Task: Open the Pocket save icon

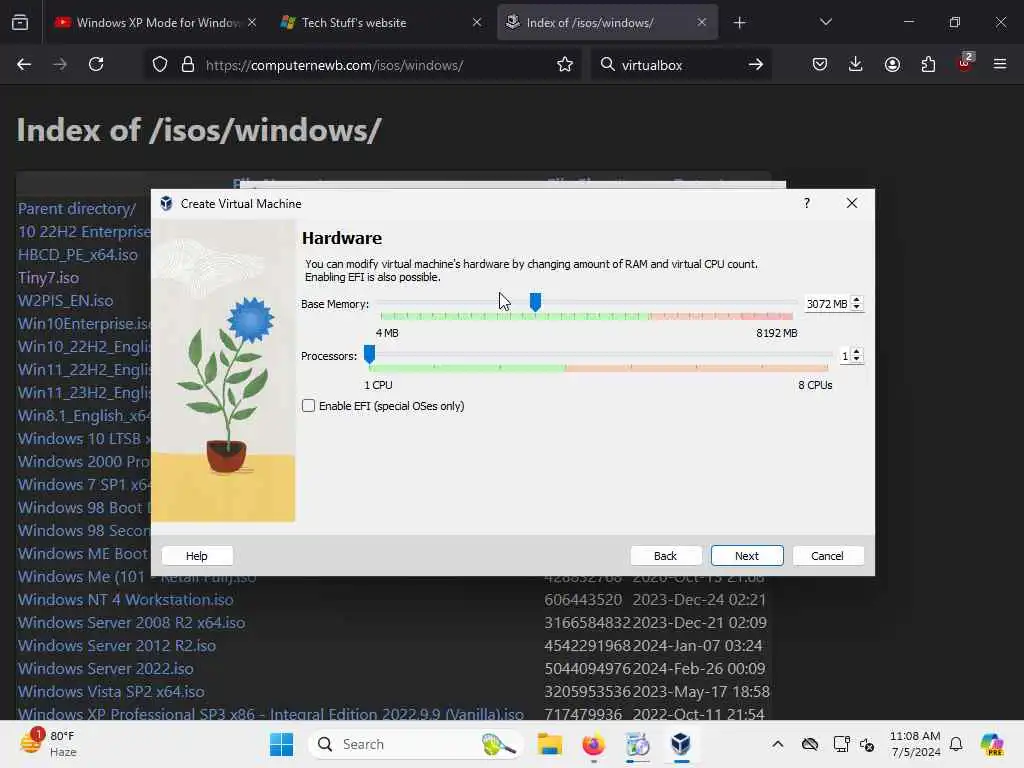Action: (820, 65)
